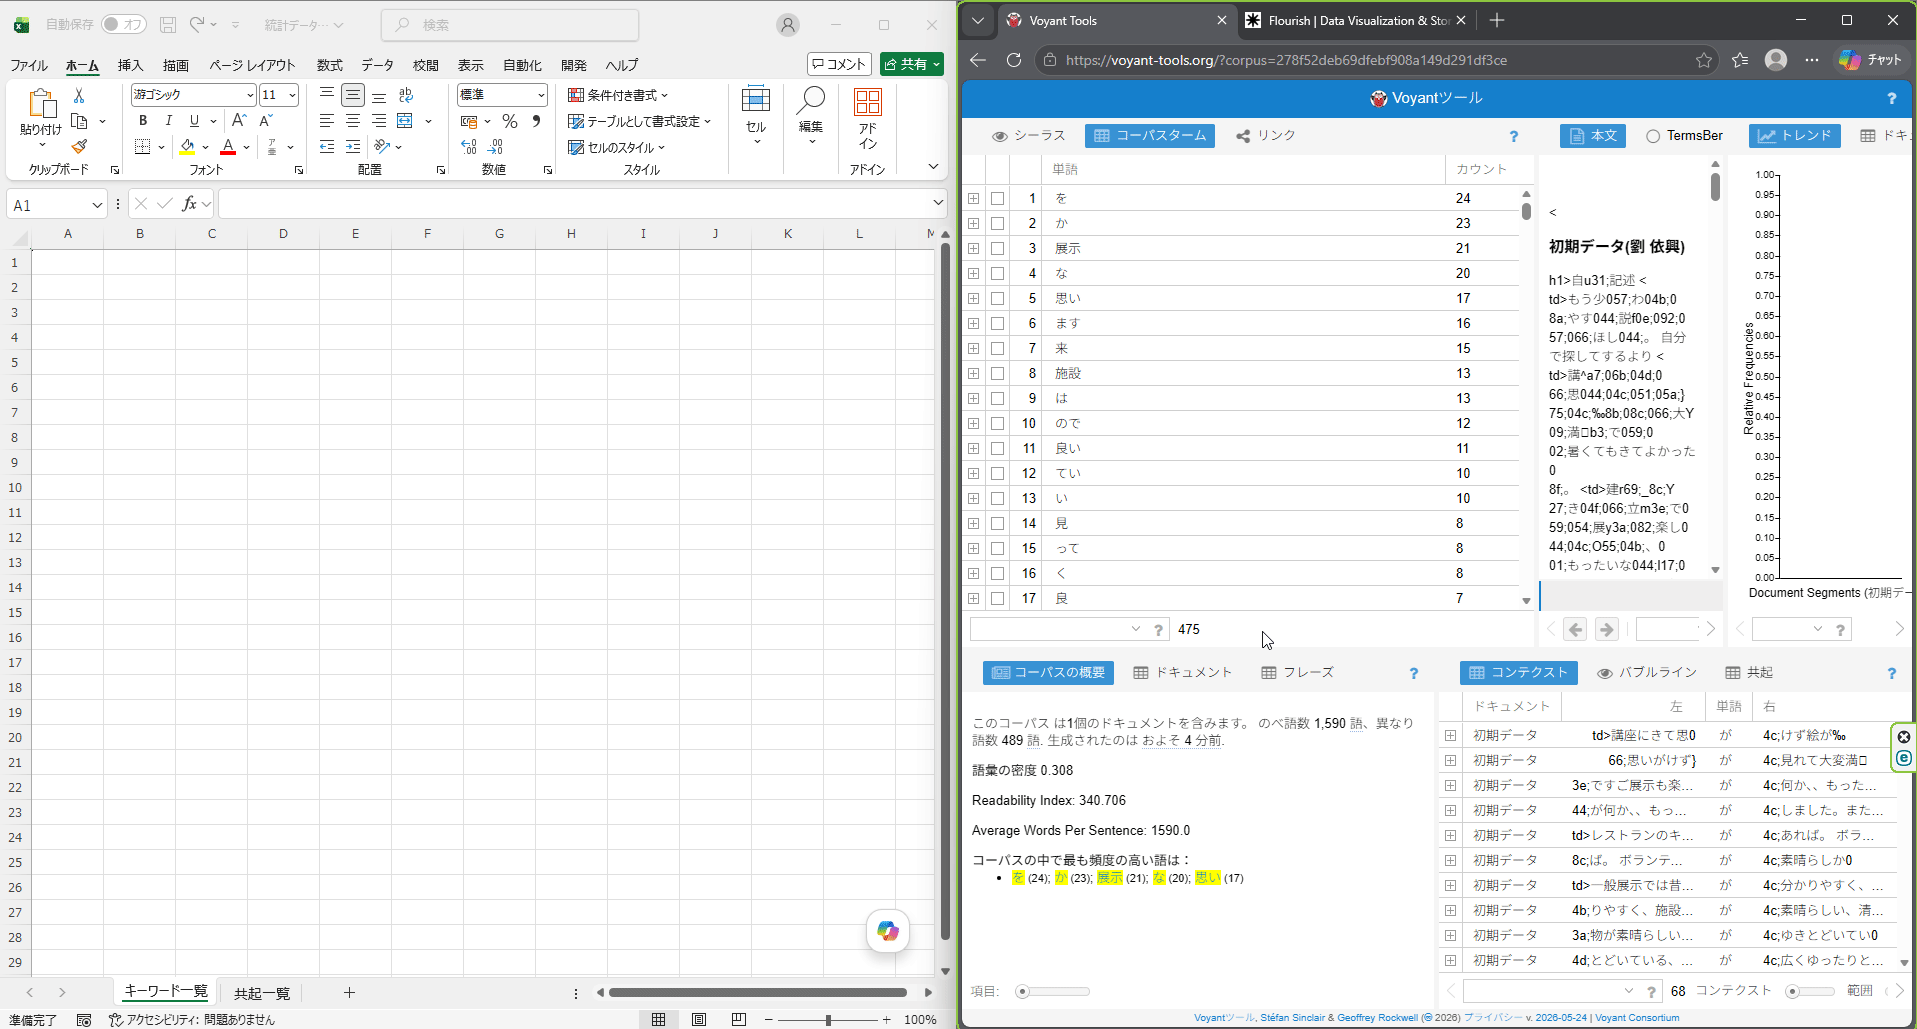The height and width of the screenshot is (1029, 1917).
Task: Click the Copy icon in Excel clipboard group
Action: tap(80, 121)
